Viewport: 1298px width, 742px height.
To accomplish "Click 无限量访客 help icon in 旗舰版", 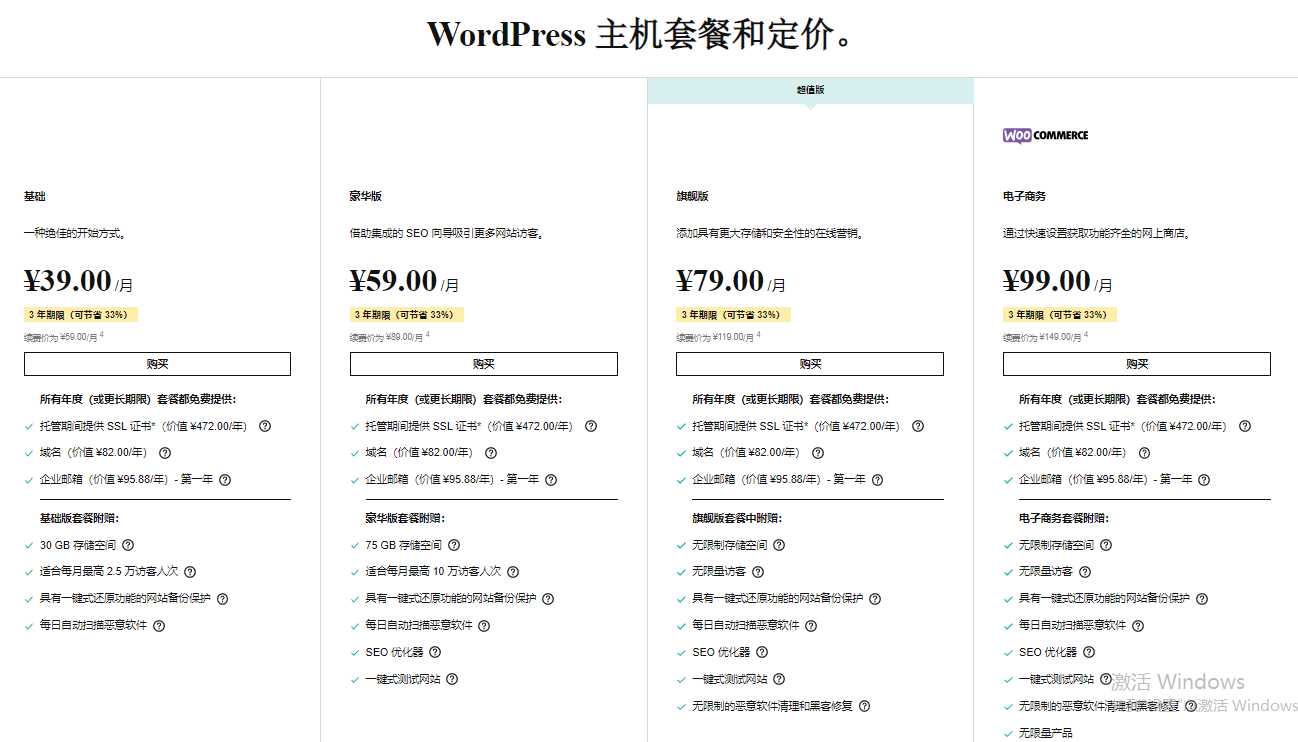I will click(758, 572).
